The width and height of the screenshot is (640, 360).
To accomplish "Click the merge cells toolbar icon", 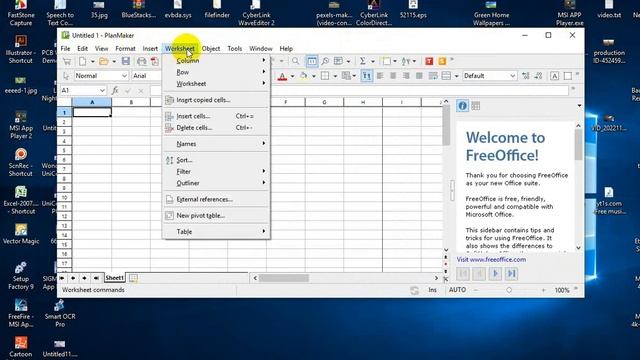I will coord(447,76).
